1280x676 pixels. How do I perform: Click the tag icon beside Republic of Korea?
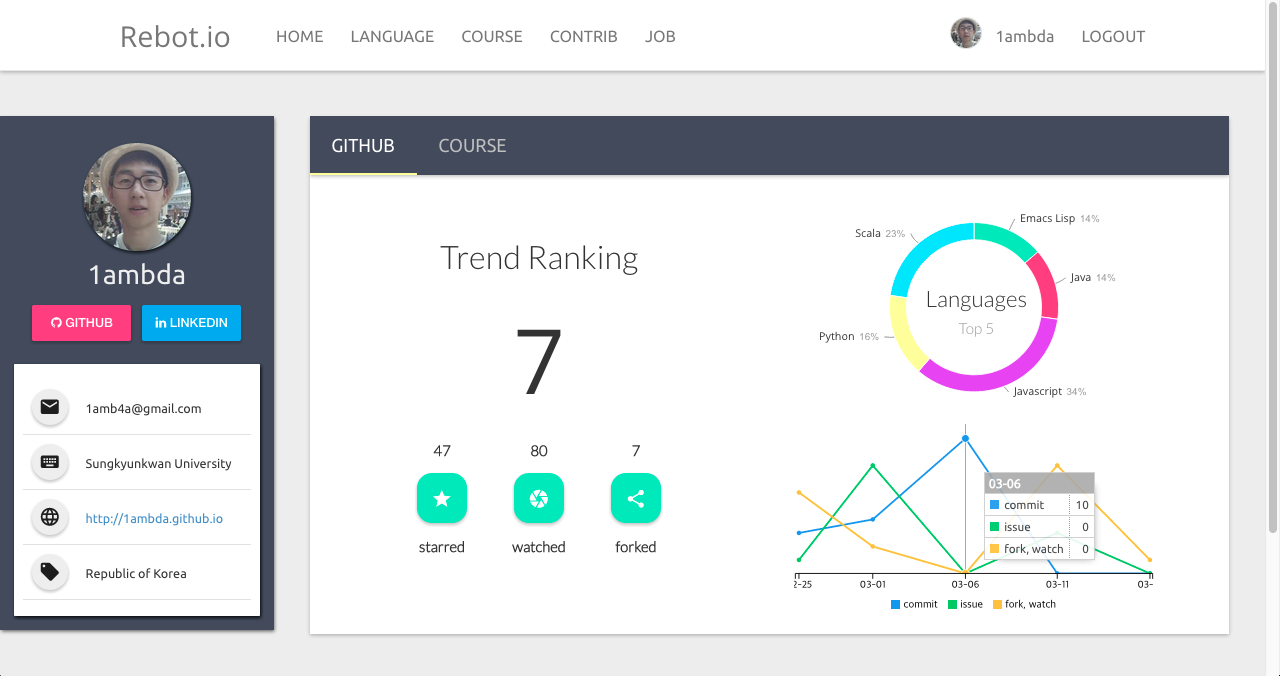(50, 572)
